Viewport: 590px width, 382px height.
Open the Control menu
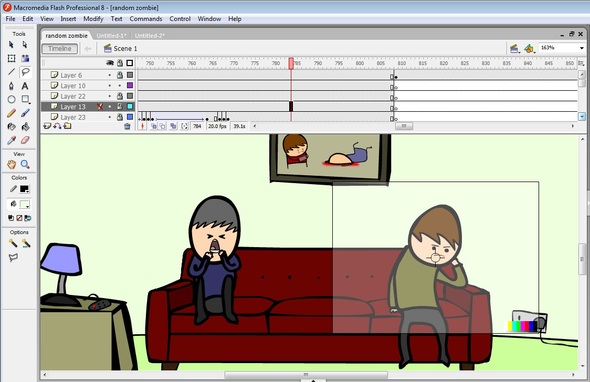click(180, 19)
